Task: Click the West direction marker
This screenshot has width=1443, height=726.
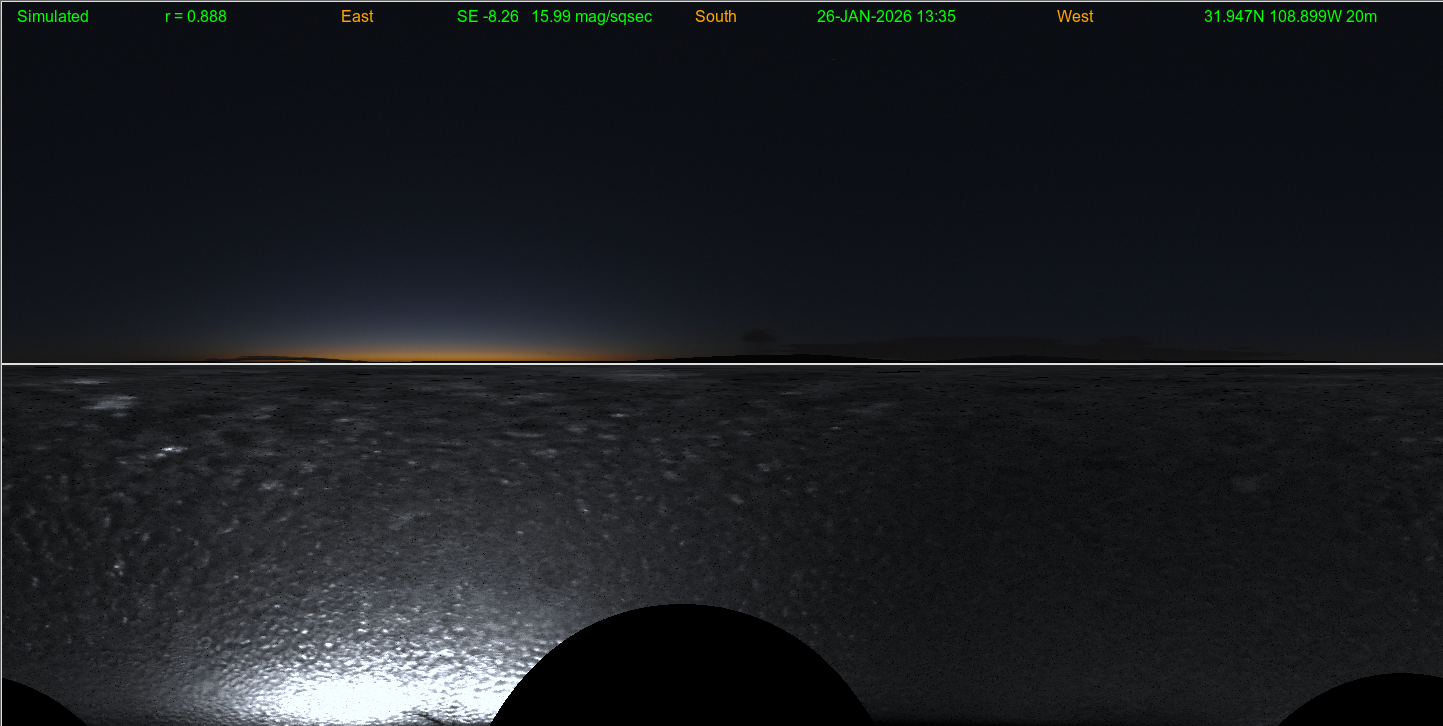Action: point(1075,17)
